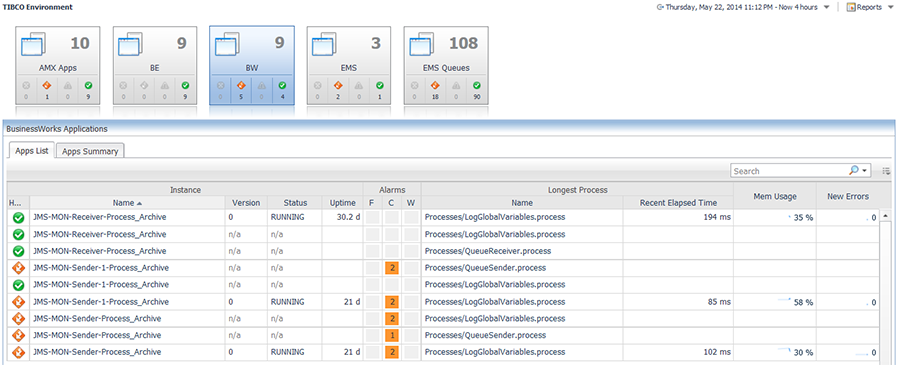Open the Reports menu
This screenshot has width=900, height=365.
[869, 7]
